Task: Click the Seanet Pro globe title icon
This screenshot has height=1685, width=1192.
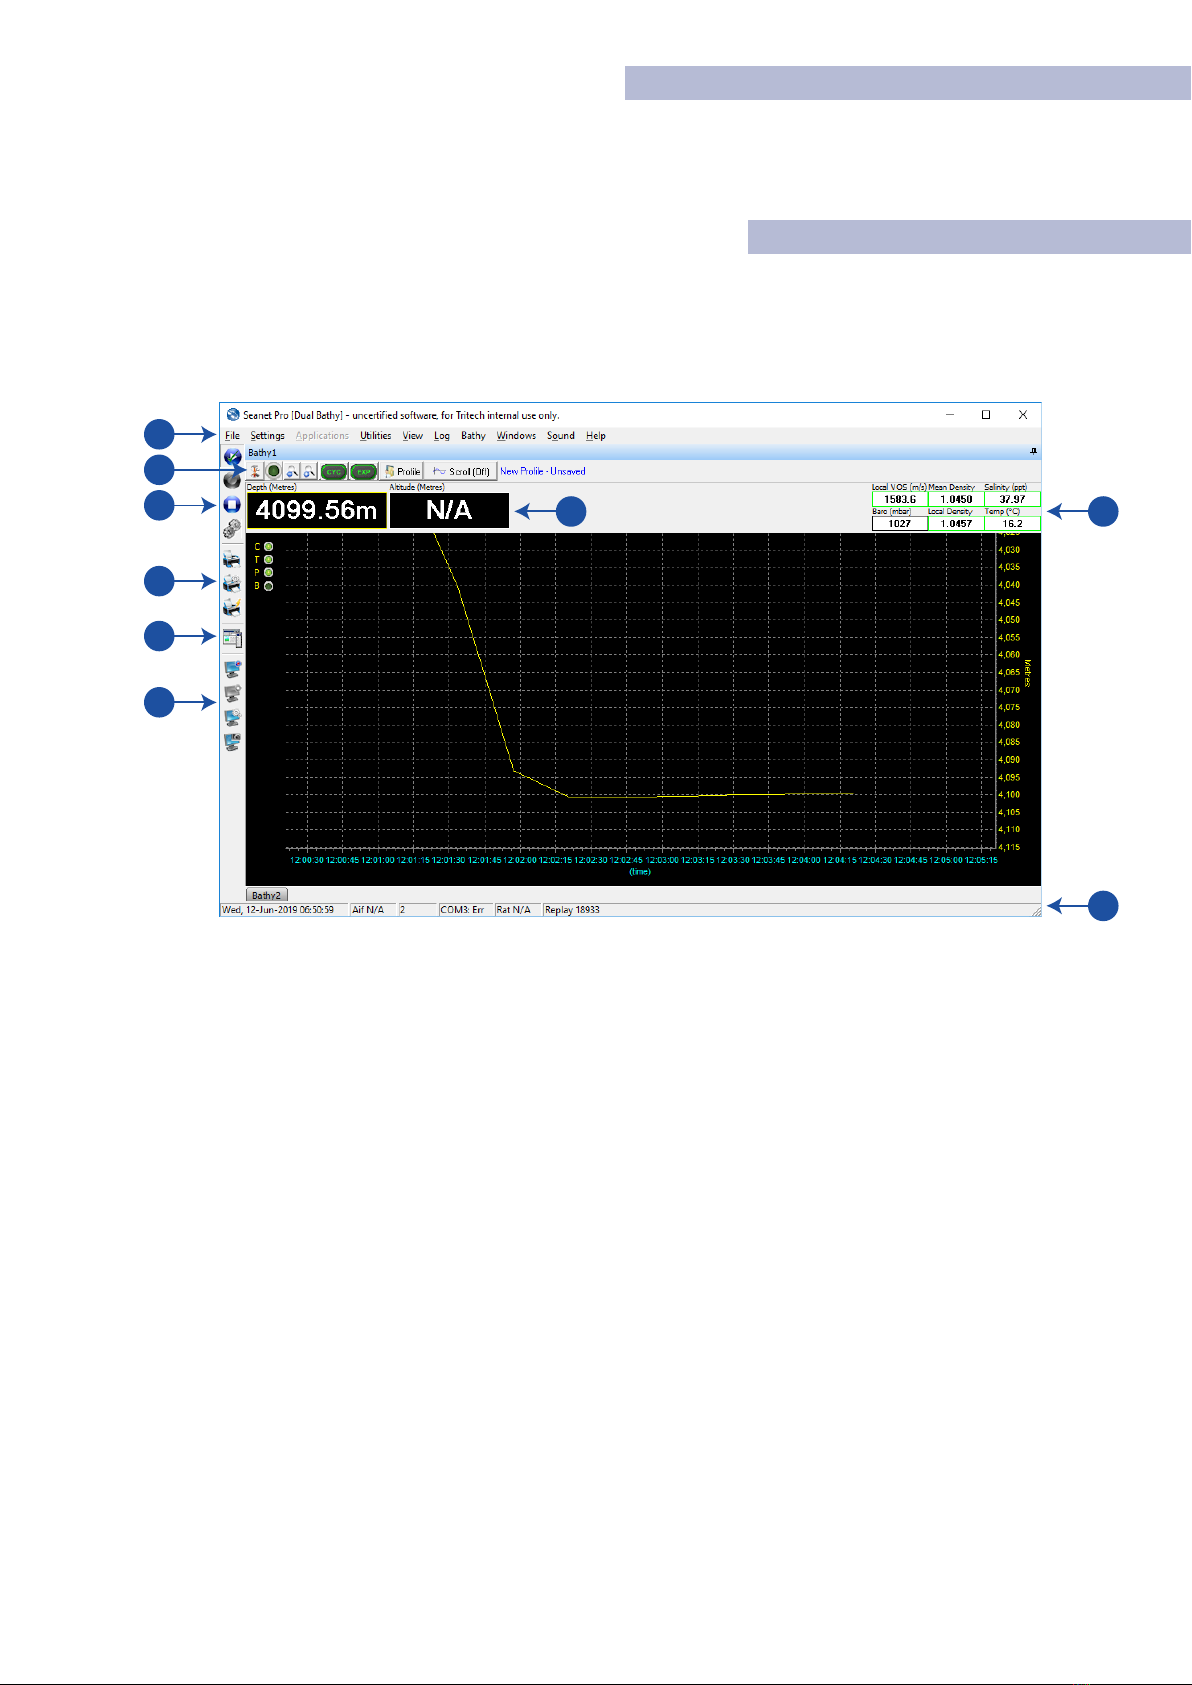Action: click(x=233, y=415)
